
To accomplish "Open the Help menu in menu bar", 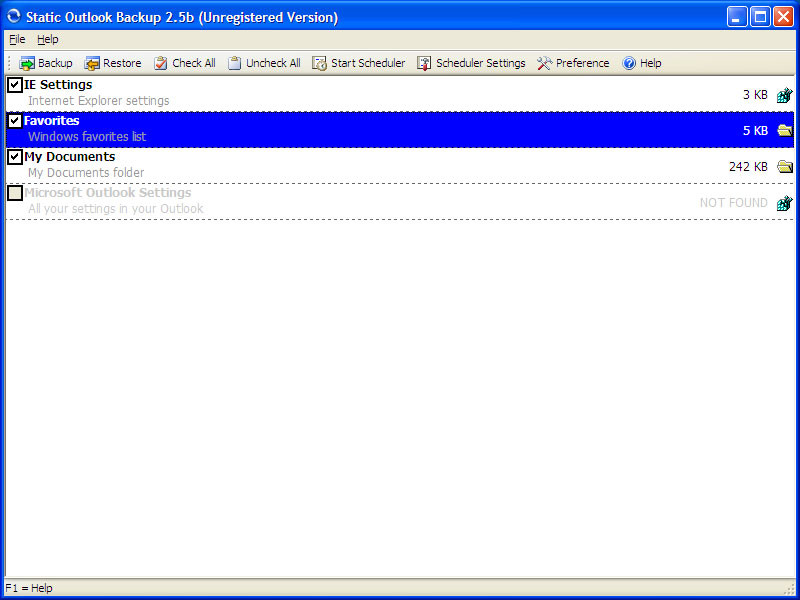I will pyautogui.click(x=47, y=39).
